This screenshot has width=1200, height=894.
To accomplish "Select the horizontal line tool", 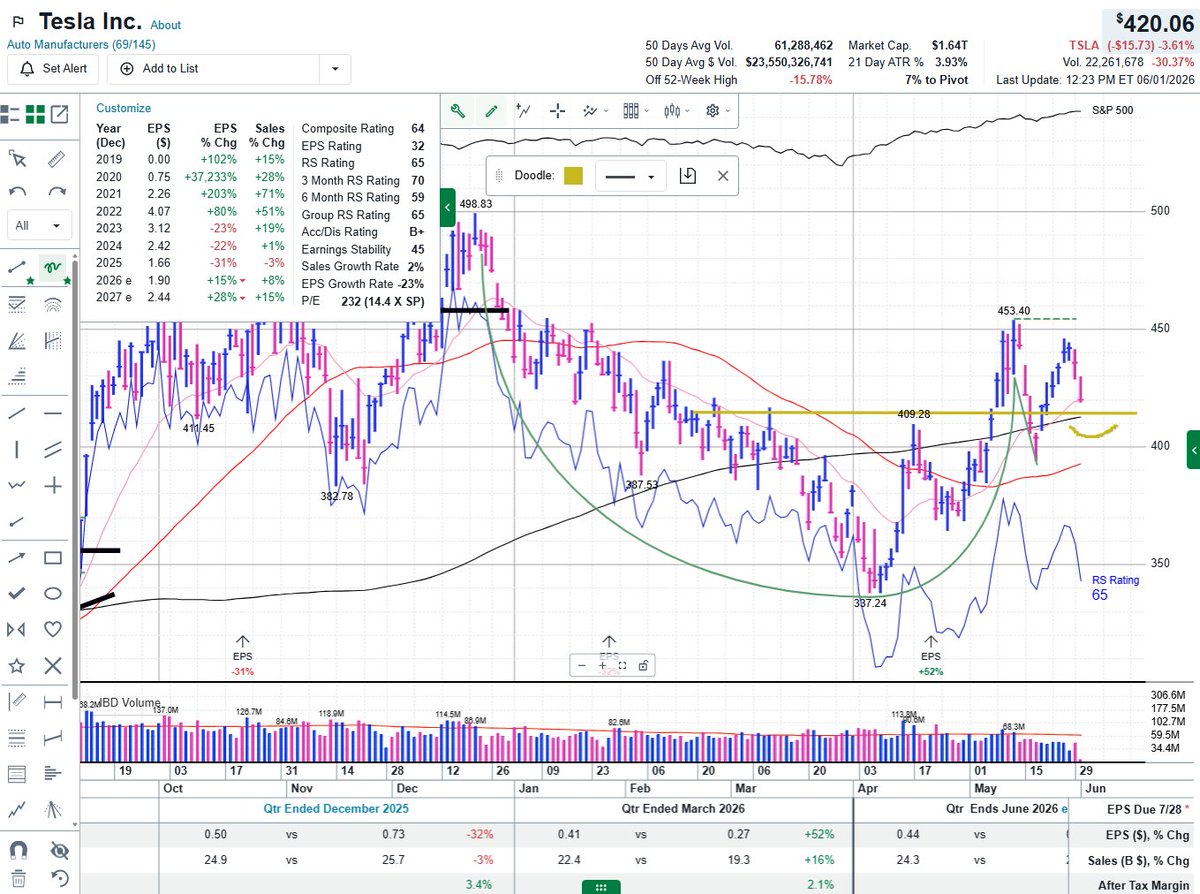I will (x=53, y=413).
